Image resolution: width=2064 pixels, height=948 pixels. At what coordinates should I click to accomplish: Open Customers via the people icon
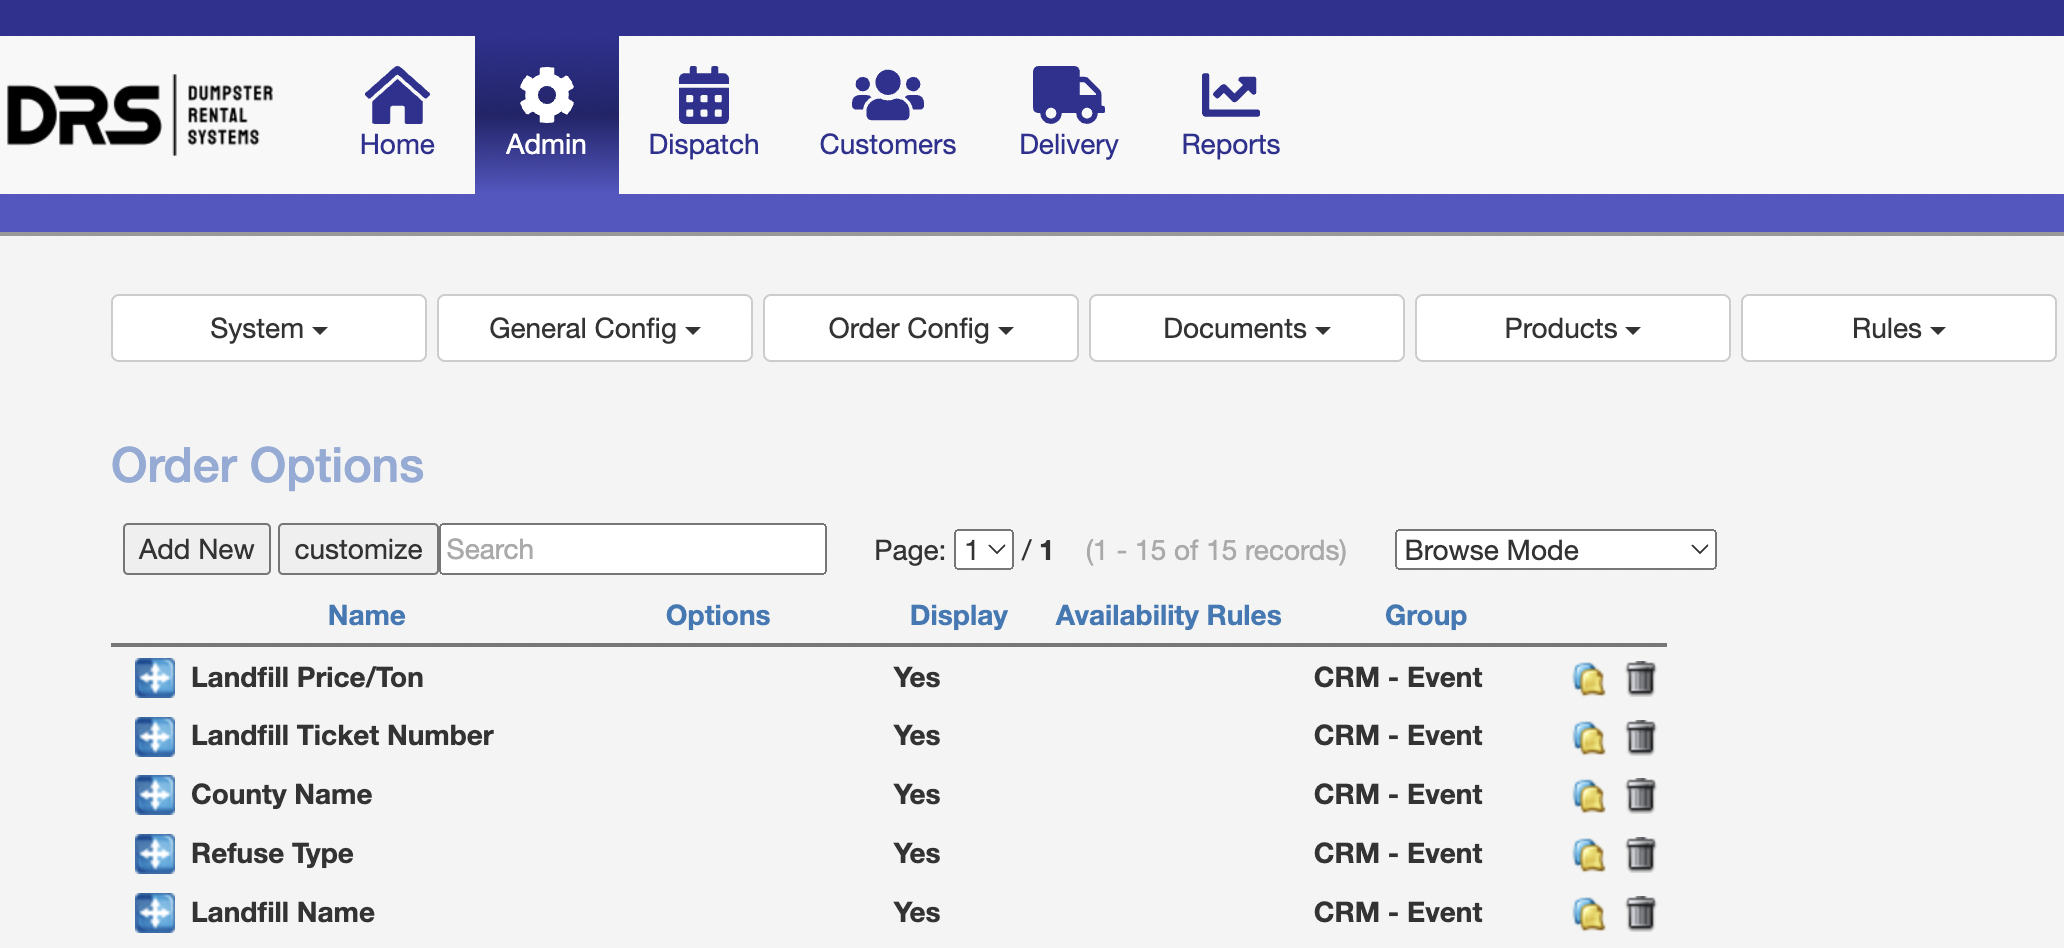point(887,95)
